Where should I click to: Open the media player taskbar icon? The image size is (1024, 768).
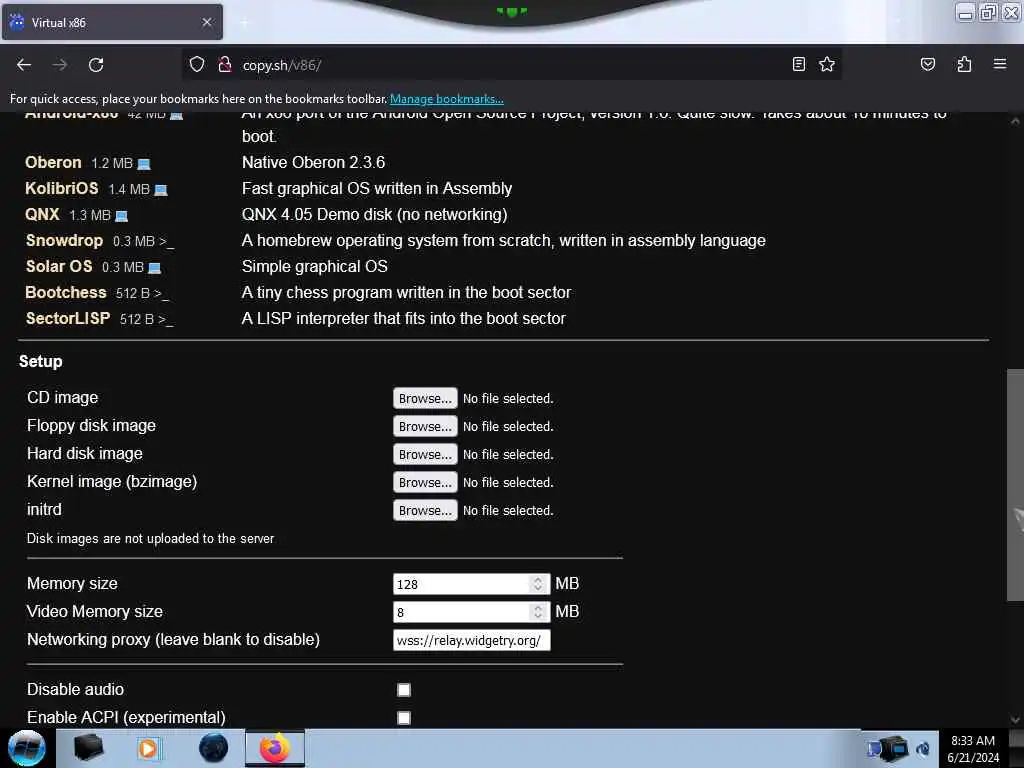(148, 748)
